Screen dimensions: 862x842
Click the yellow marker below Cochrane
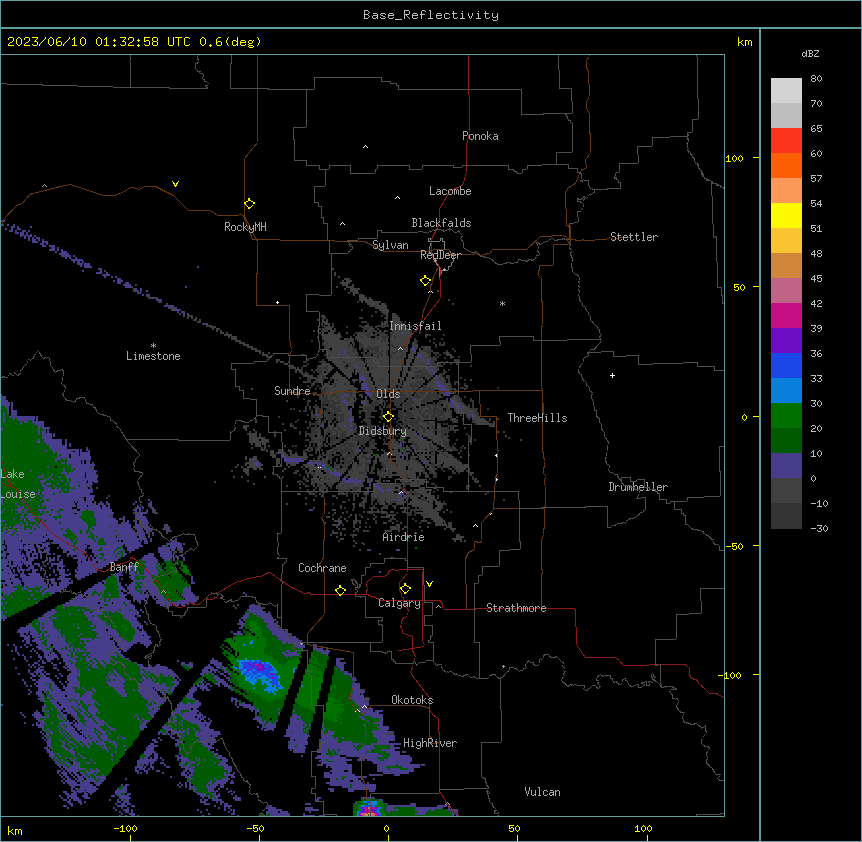tap(340, 590)
